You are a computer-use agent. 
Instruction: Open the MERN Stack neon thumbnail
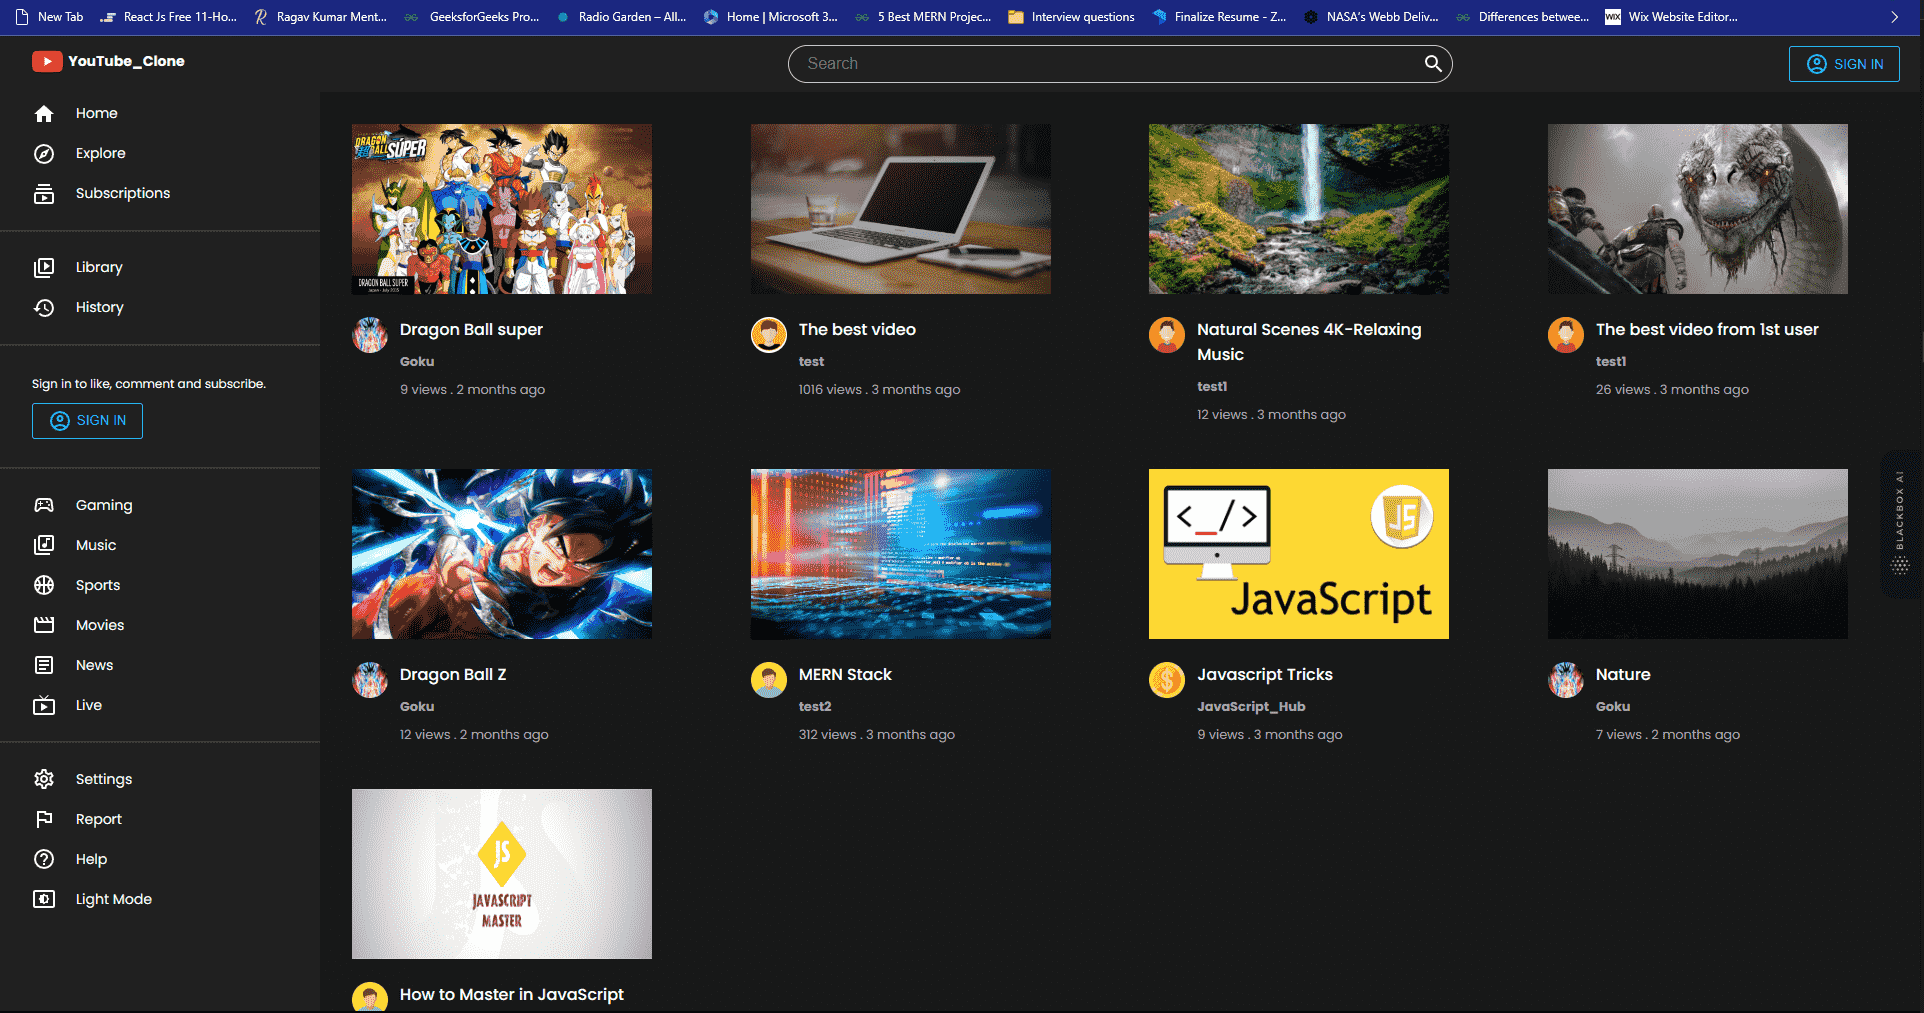pyautogui.click(x=901, y=554)
